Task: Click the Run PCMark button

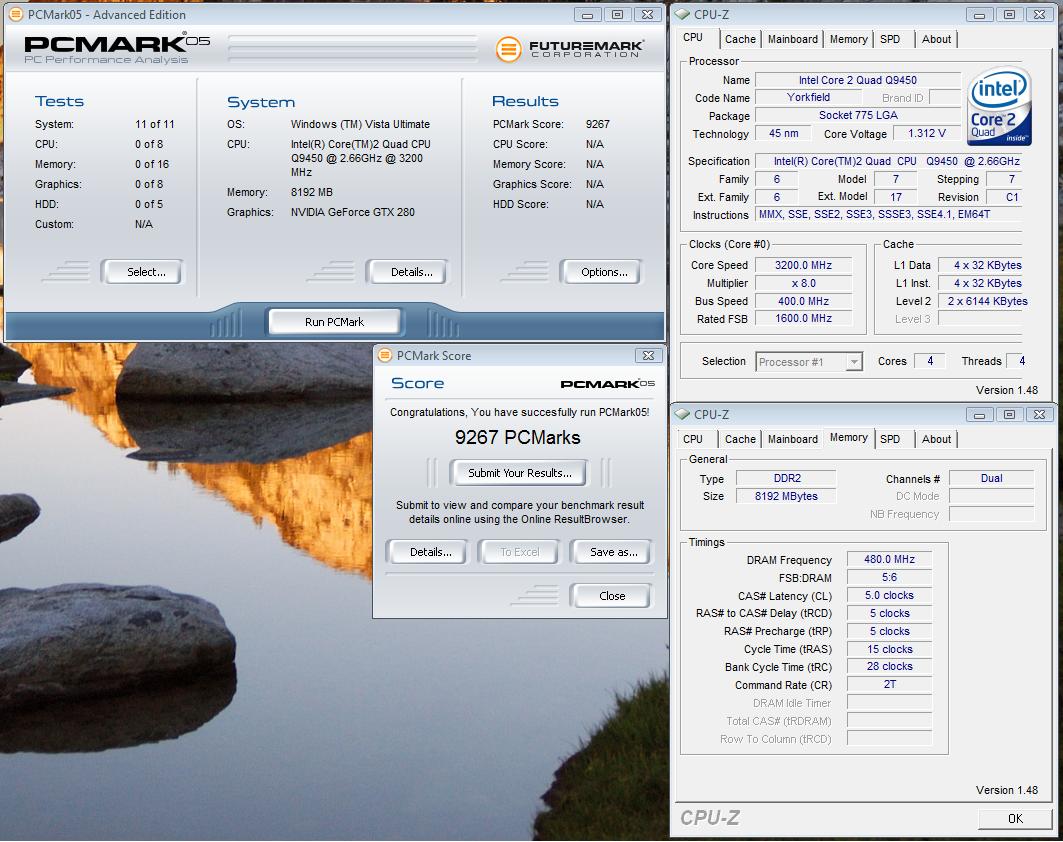Action: coord(334,322)
